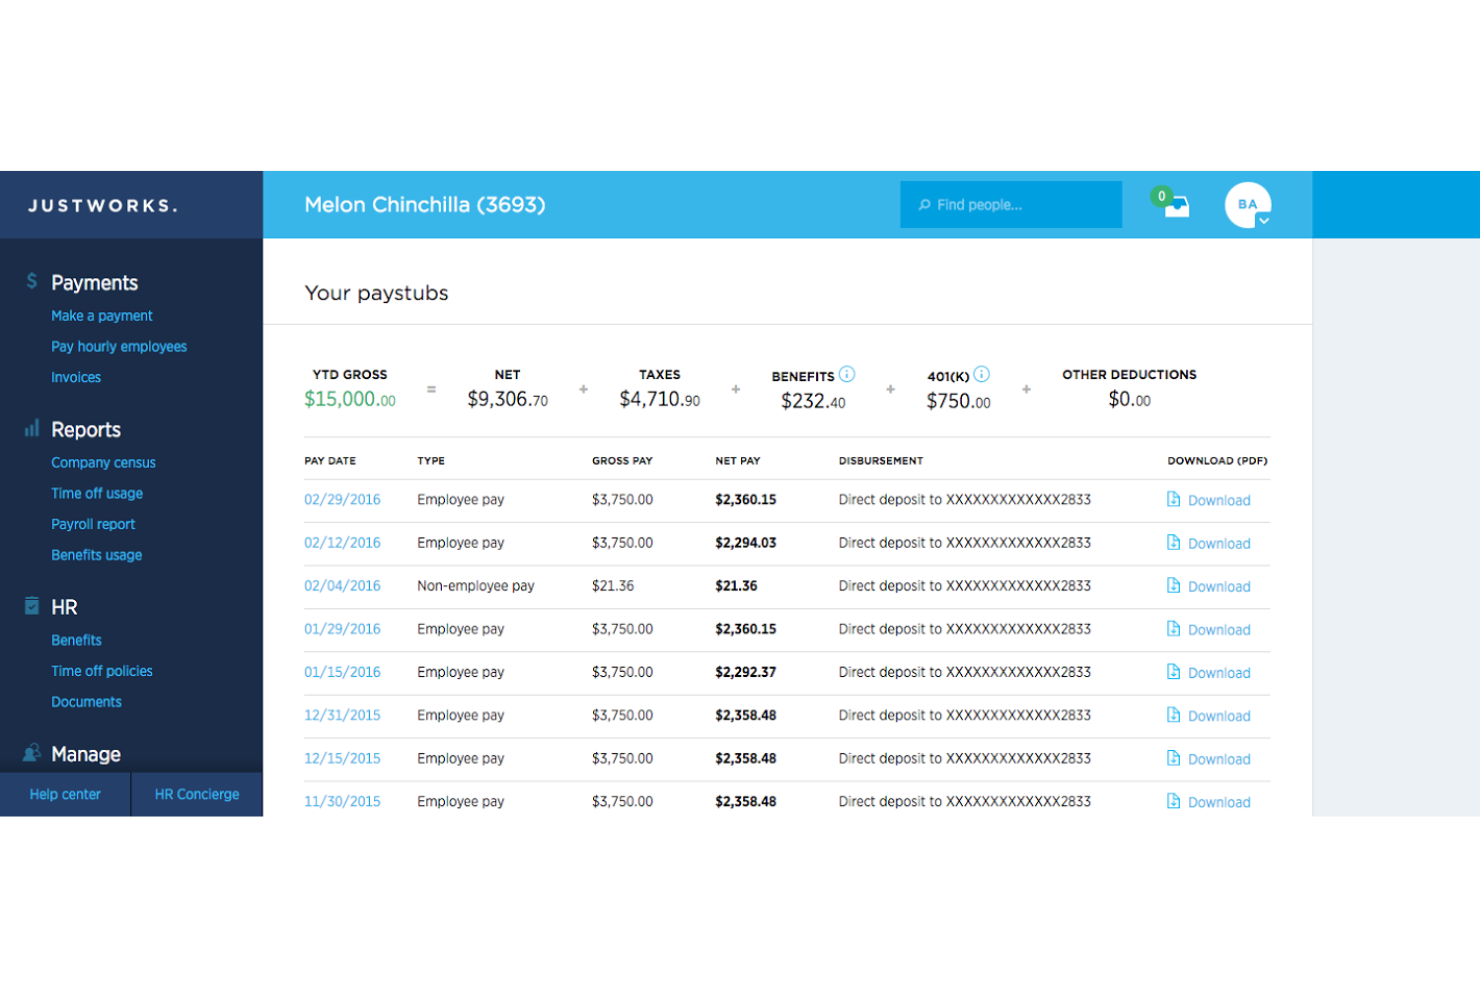Screen dimensions: 1480x987
Task: Open the Payroll report link
Action: click(x=93, y=524)
